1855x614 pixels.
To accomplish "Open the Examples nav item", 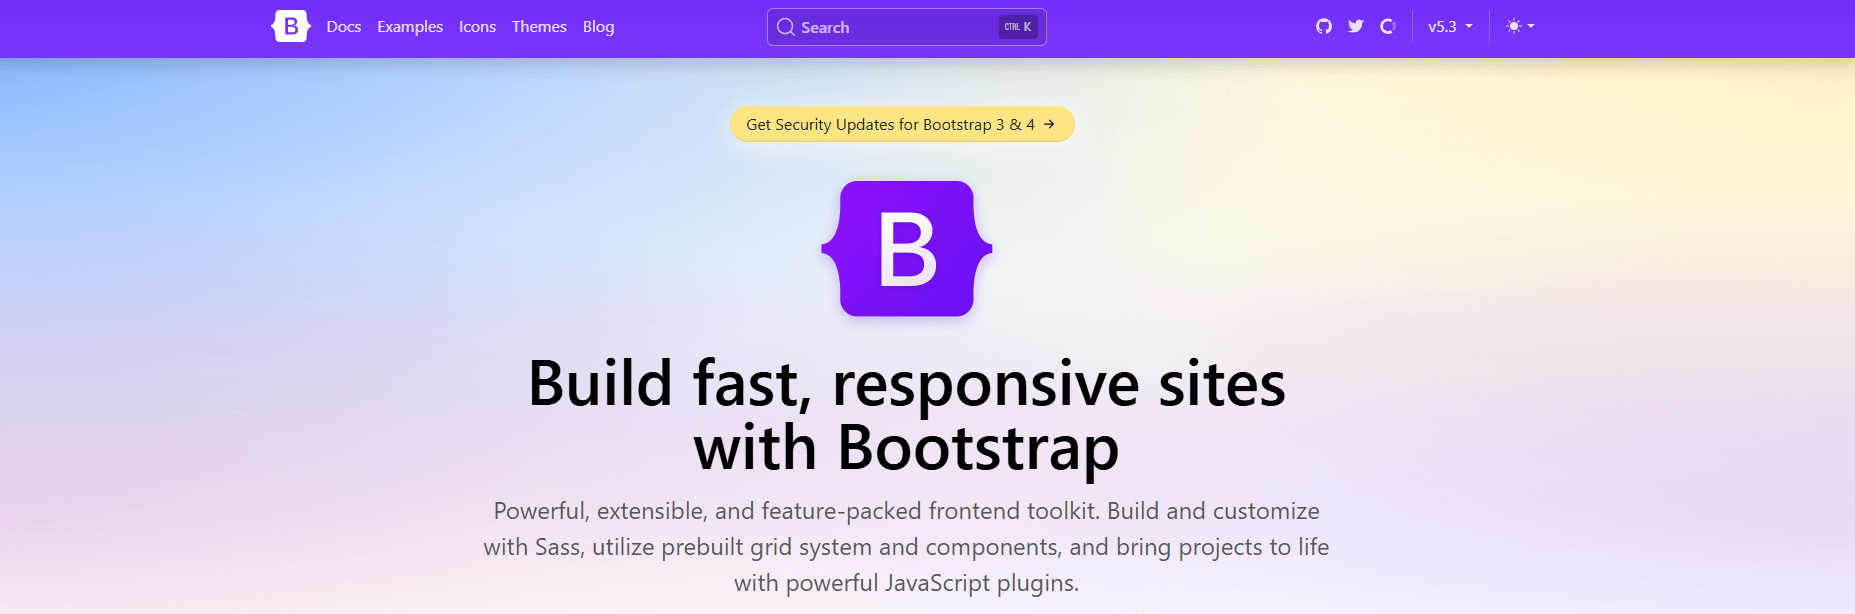I will point(410,27).
